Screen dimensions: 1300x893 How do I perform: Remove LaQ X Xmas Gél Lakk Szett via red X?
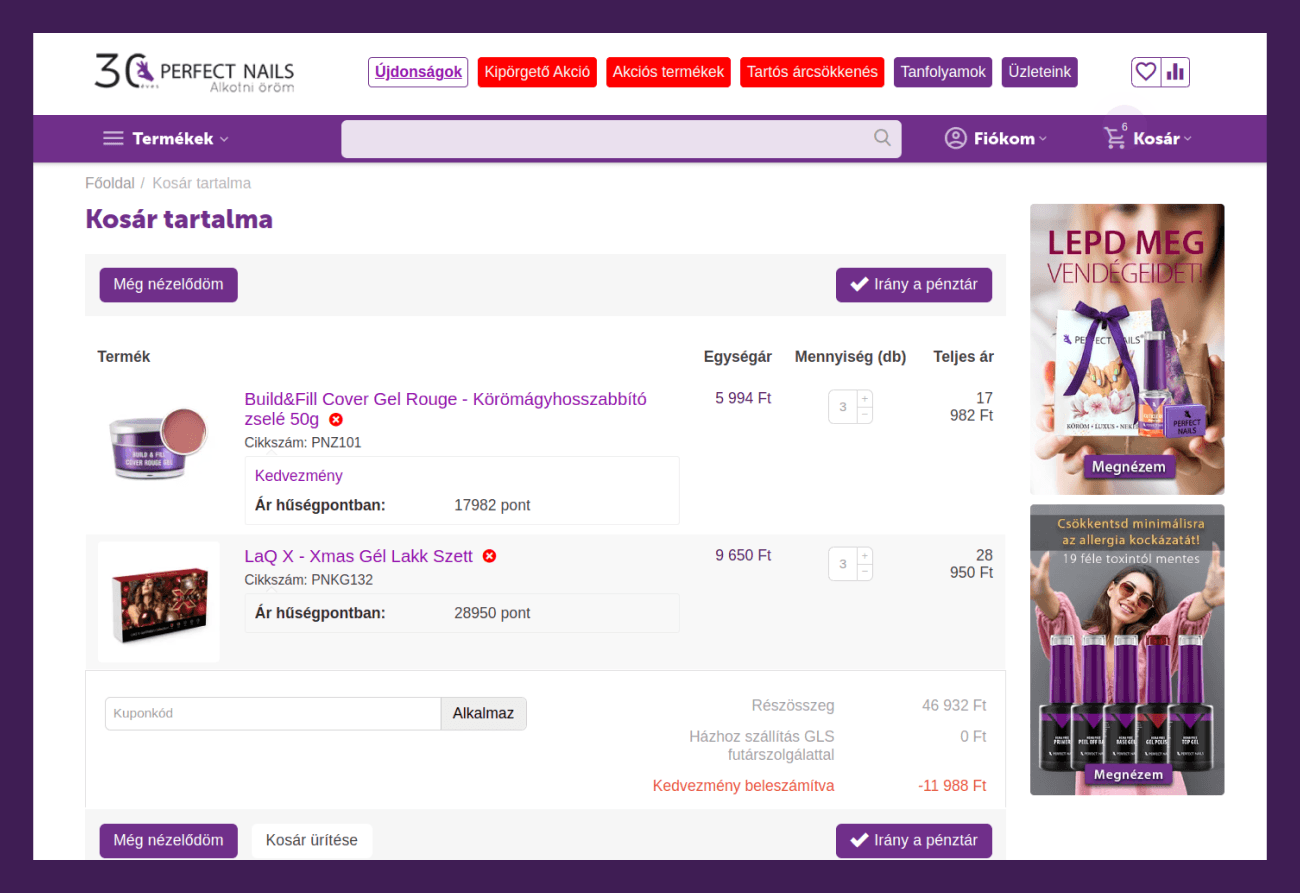point(489,556)
